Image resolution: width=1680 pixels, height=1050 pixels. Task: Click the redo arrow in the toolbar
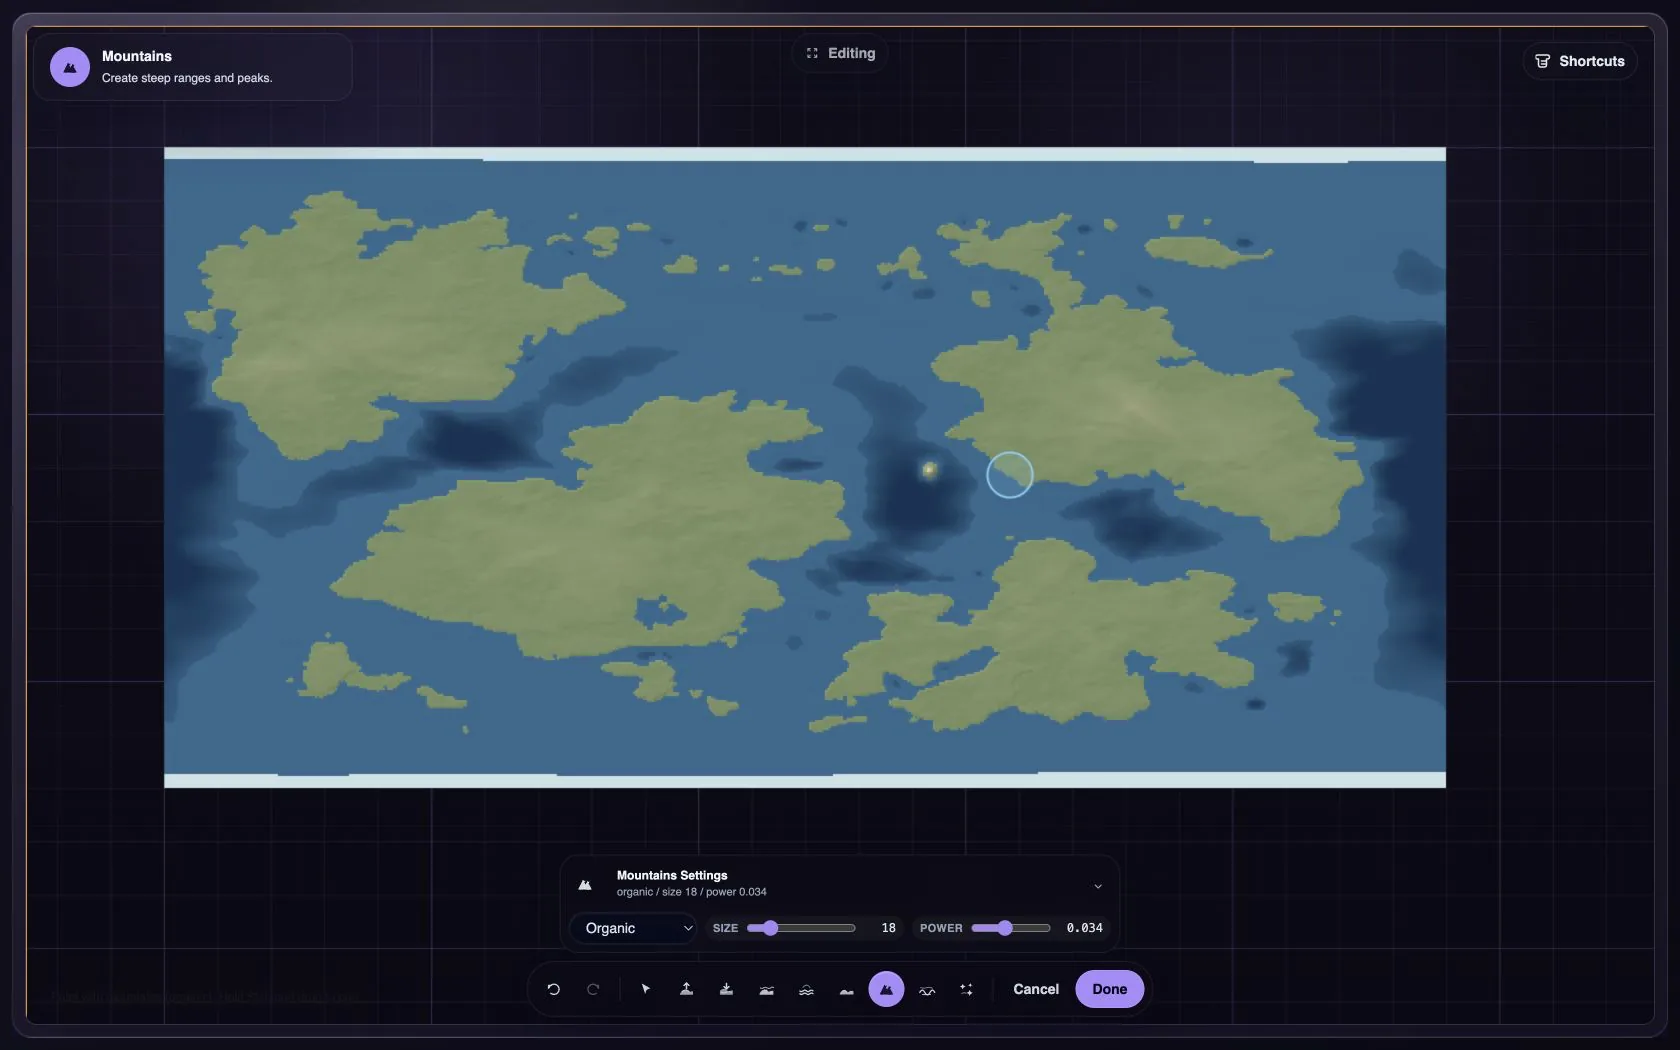(x=593, y=989)
